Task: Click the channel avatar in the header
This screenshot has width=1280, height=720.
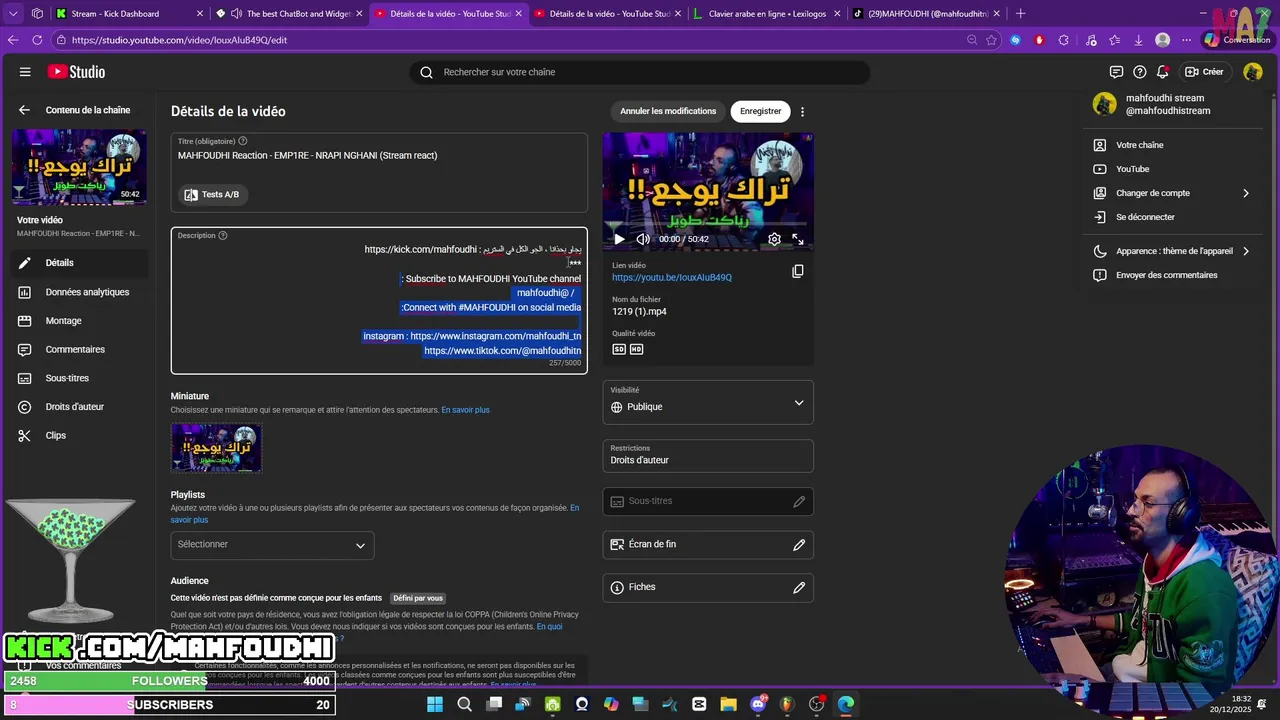Action: tap(1253, 72)
